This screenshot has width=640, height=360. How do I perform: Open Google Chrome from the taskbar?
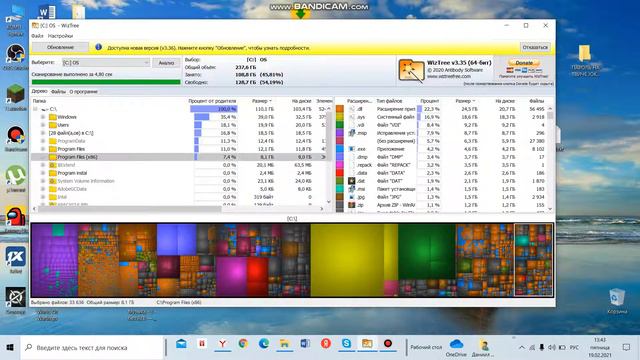[x=243, y=344]
